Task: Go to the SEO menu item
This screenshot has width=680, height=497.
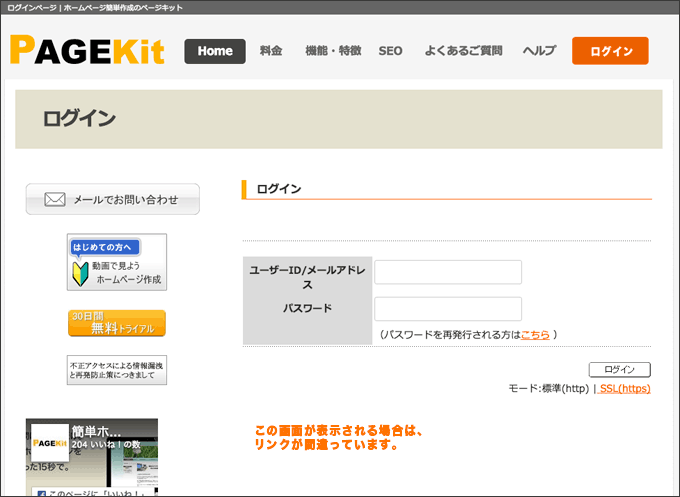Action: point(390,51)
